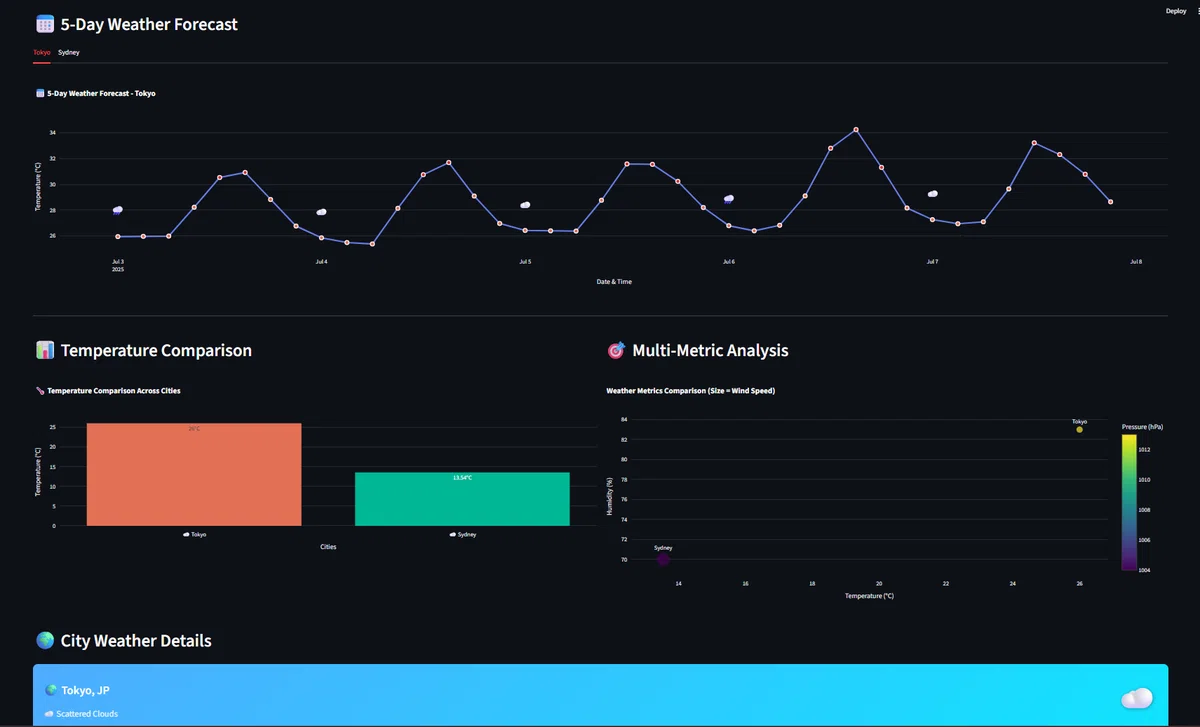Click the large cloud icon in Tokyo card
Screen dimensions: 1200x727
click(x=1137, y=697)
